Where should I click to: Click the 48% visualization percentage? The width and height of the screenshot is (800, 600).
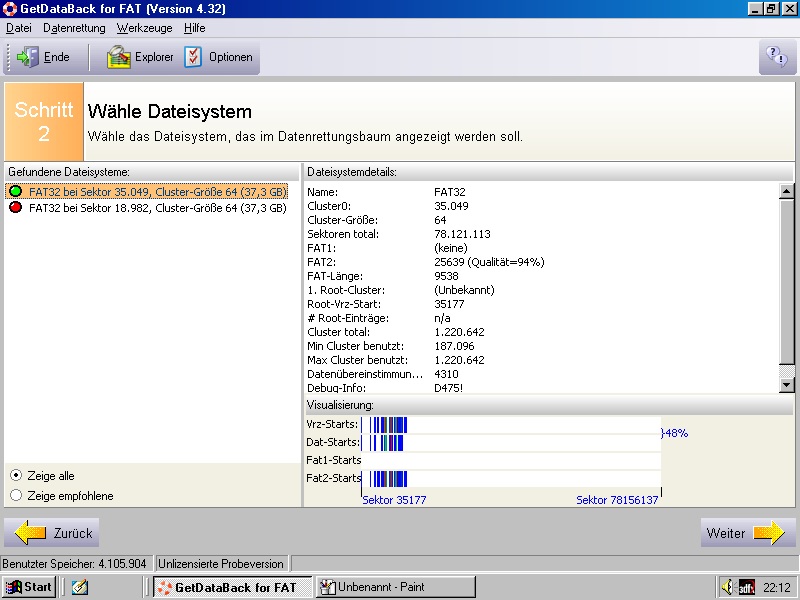676,433
